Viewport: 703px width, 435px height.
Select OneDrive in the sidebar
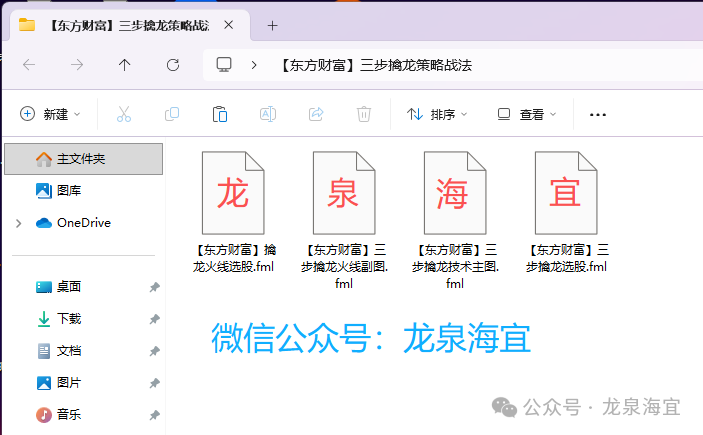tap(83, 223)
